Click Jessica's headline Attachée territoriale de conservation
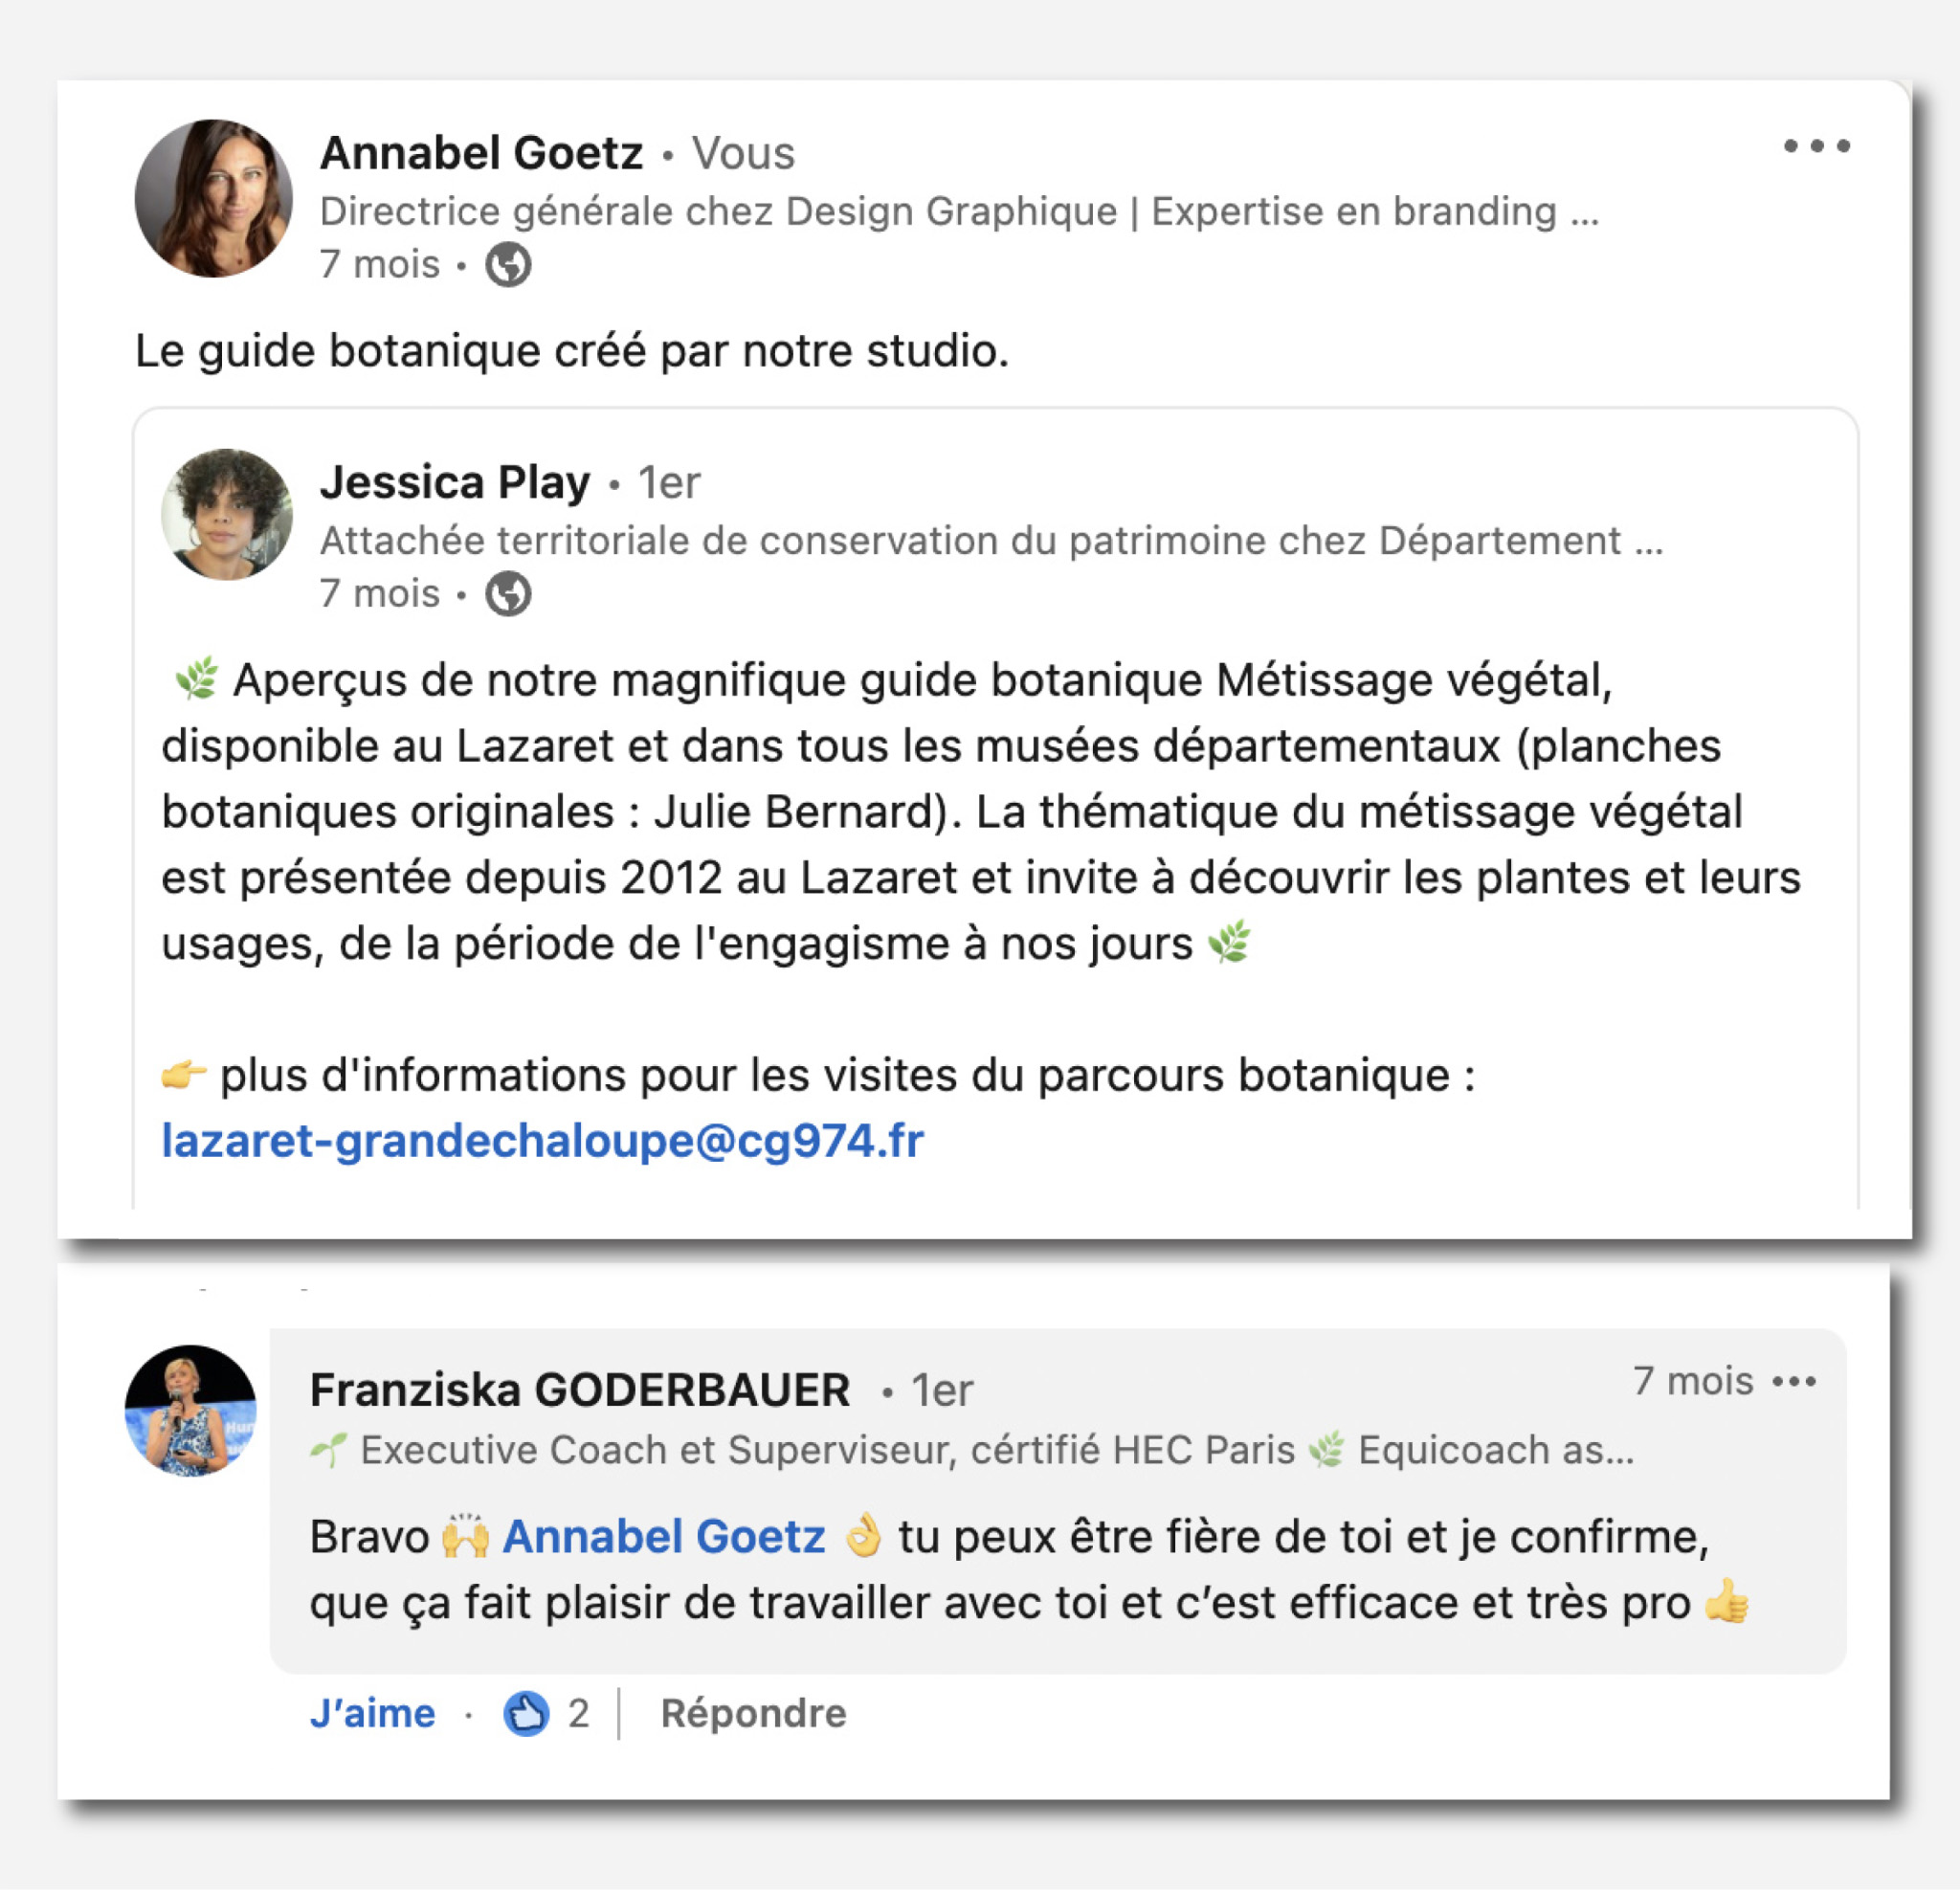The image size is (1960, 1890). click(x=991, y=541)
